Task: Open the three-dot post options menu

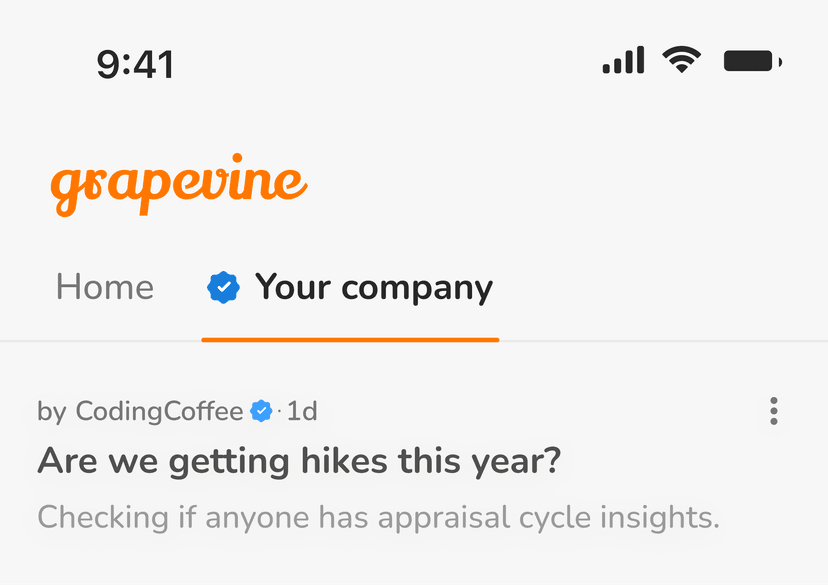Action: pos(773,411)
